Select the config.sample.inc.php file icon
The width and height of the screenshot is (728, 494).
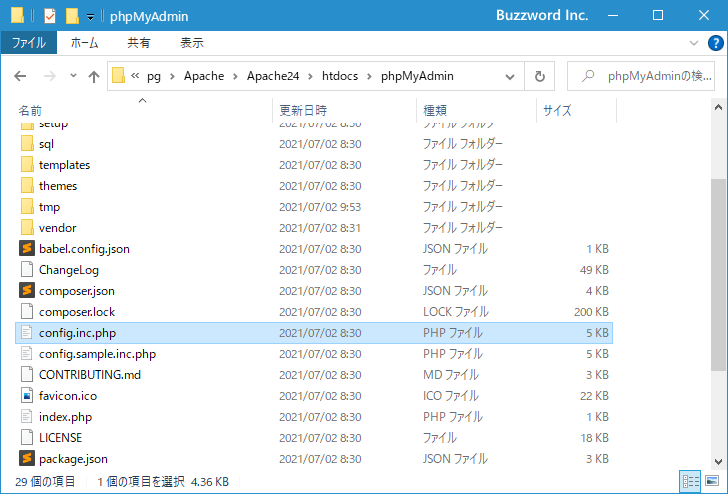coord(27,353)
